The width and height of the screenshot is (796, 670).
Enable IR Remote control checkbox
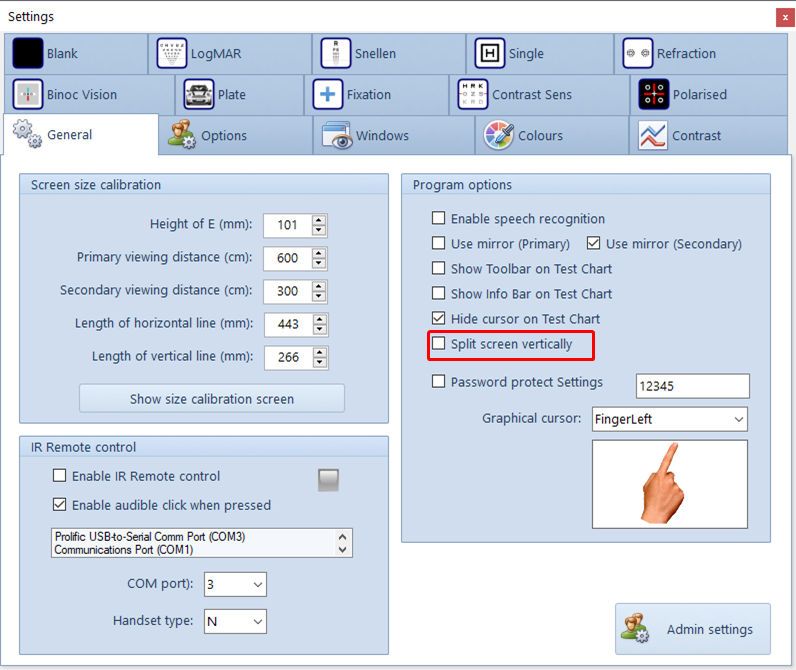pos(60,477)
